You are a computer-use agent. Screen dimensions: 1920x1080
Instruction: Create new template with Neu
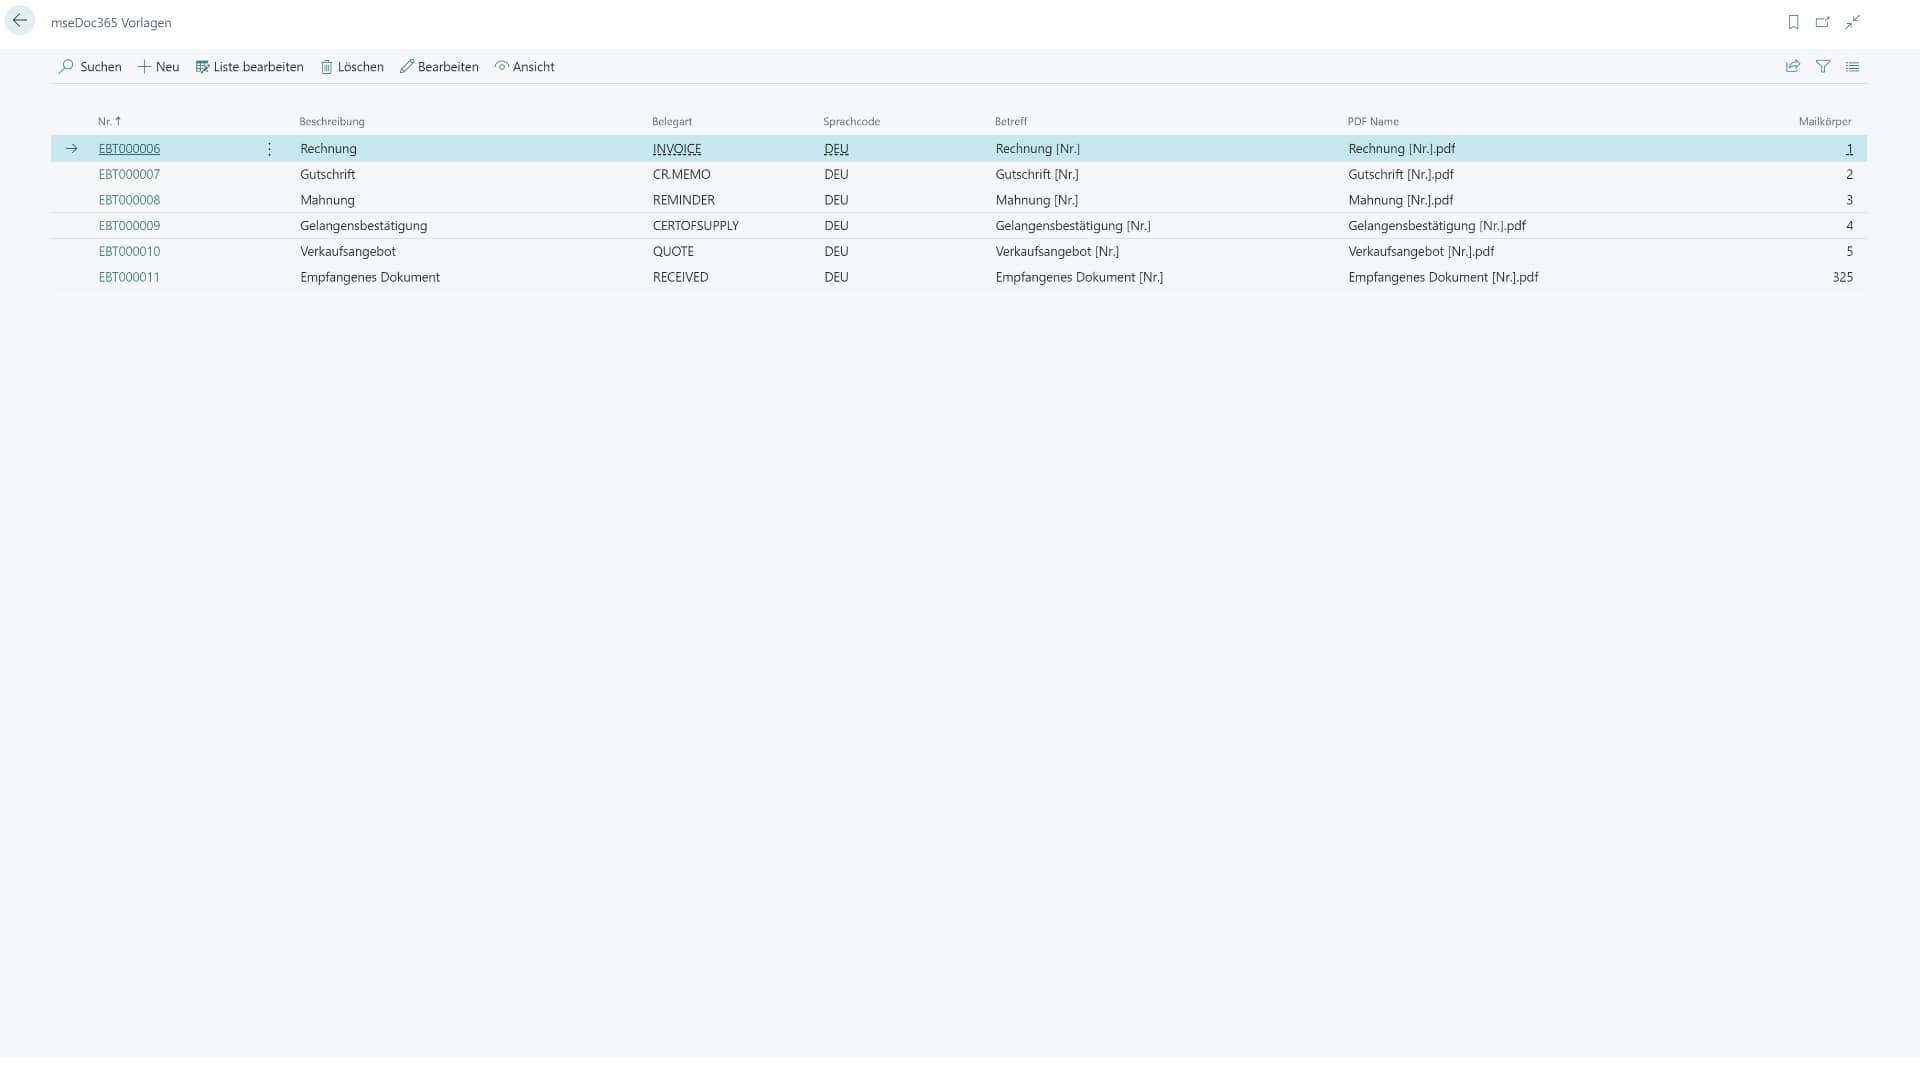[x=158, y=67]
